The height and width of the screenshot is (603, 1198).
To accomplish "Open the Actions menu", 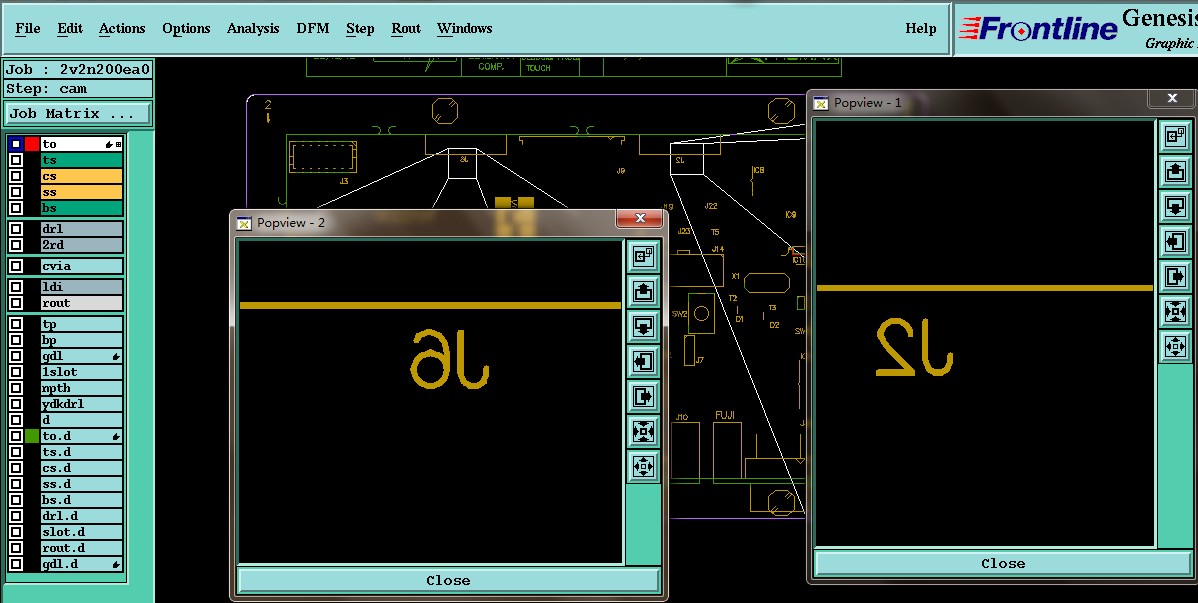I will 122,28.
